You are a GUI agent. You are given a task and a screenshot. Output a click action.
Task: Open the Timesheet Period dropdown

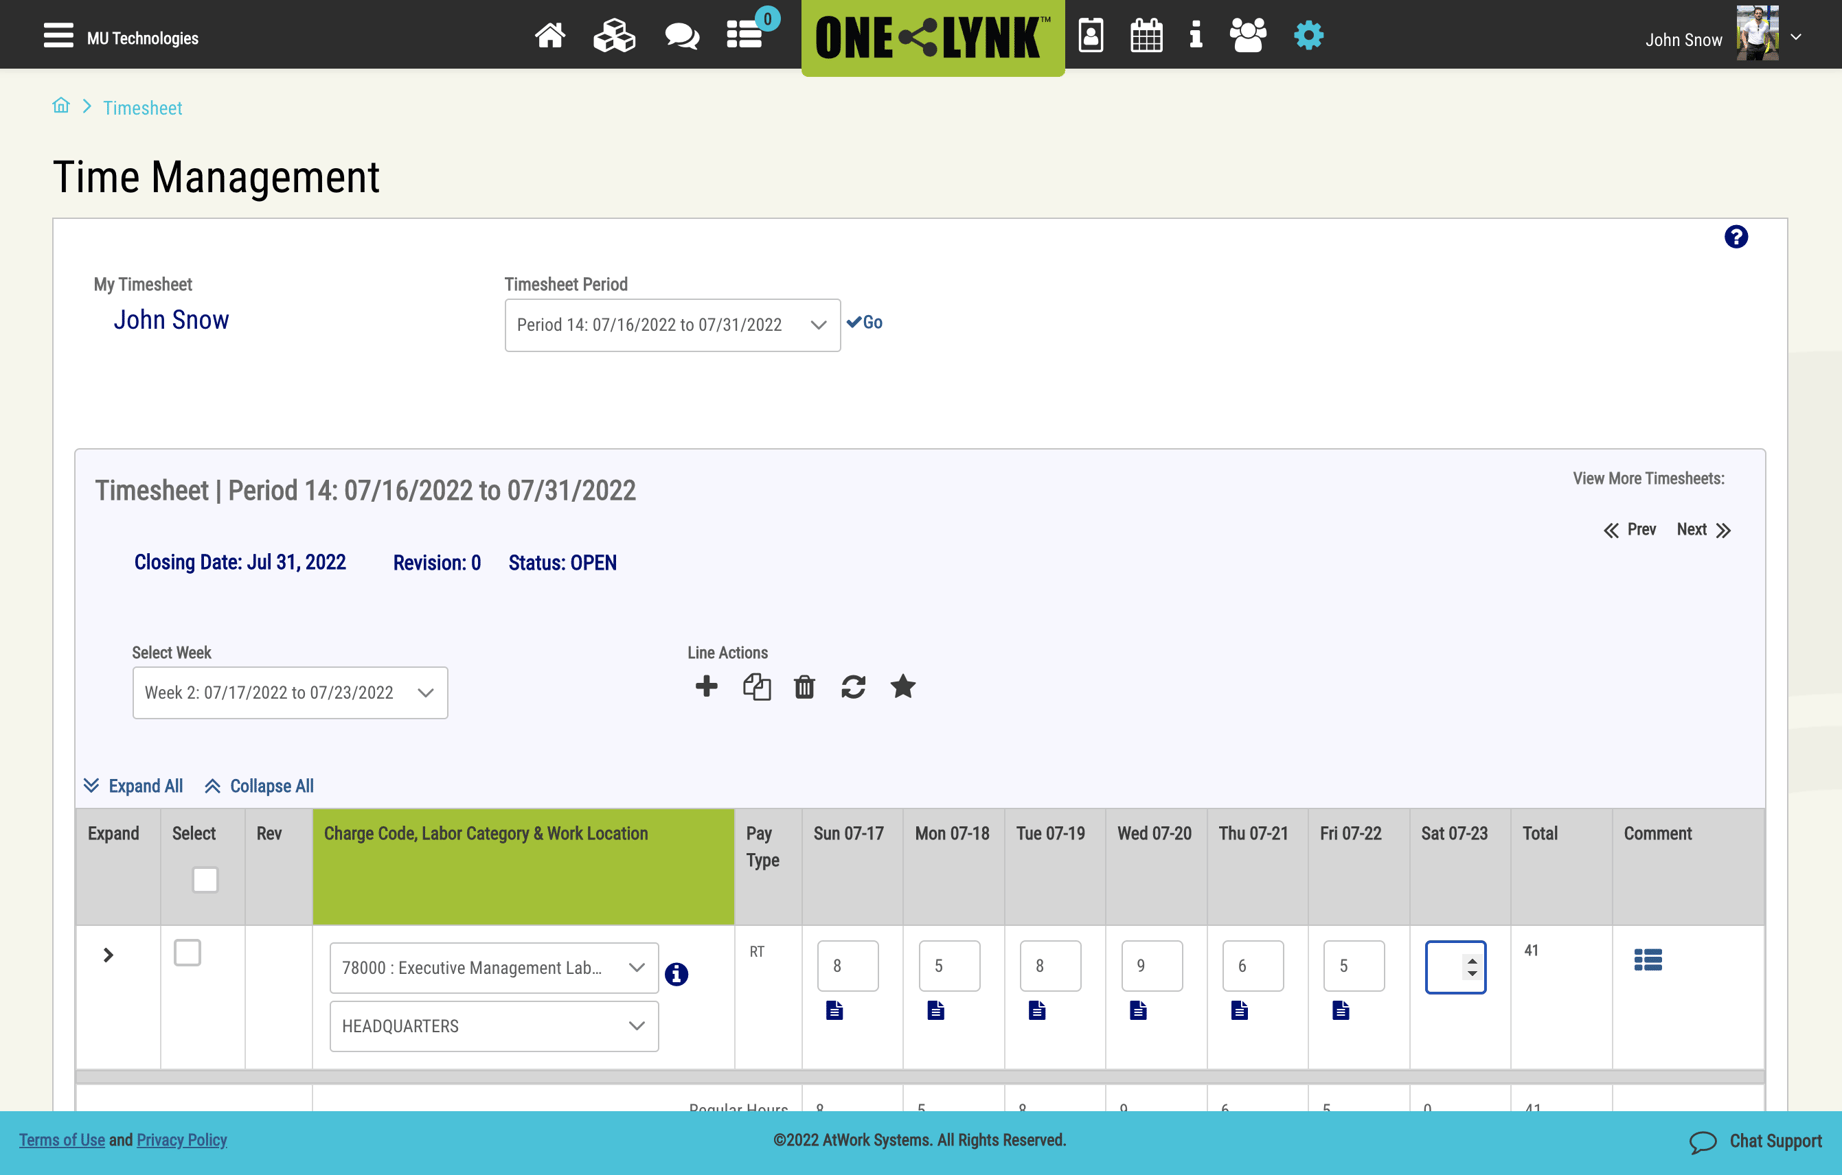(x=672, y=325)
